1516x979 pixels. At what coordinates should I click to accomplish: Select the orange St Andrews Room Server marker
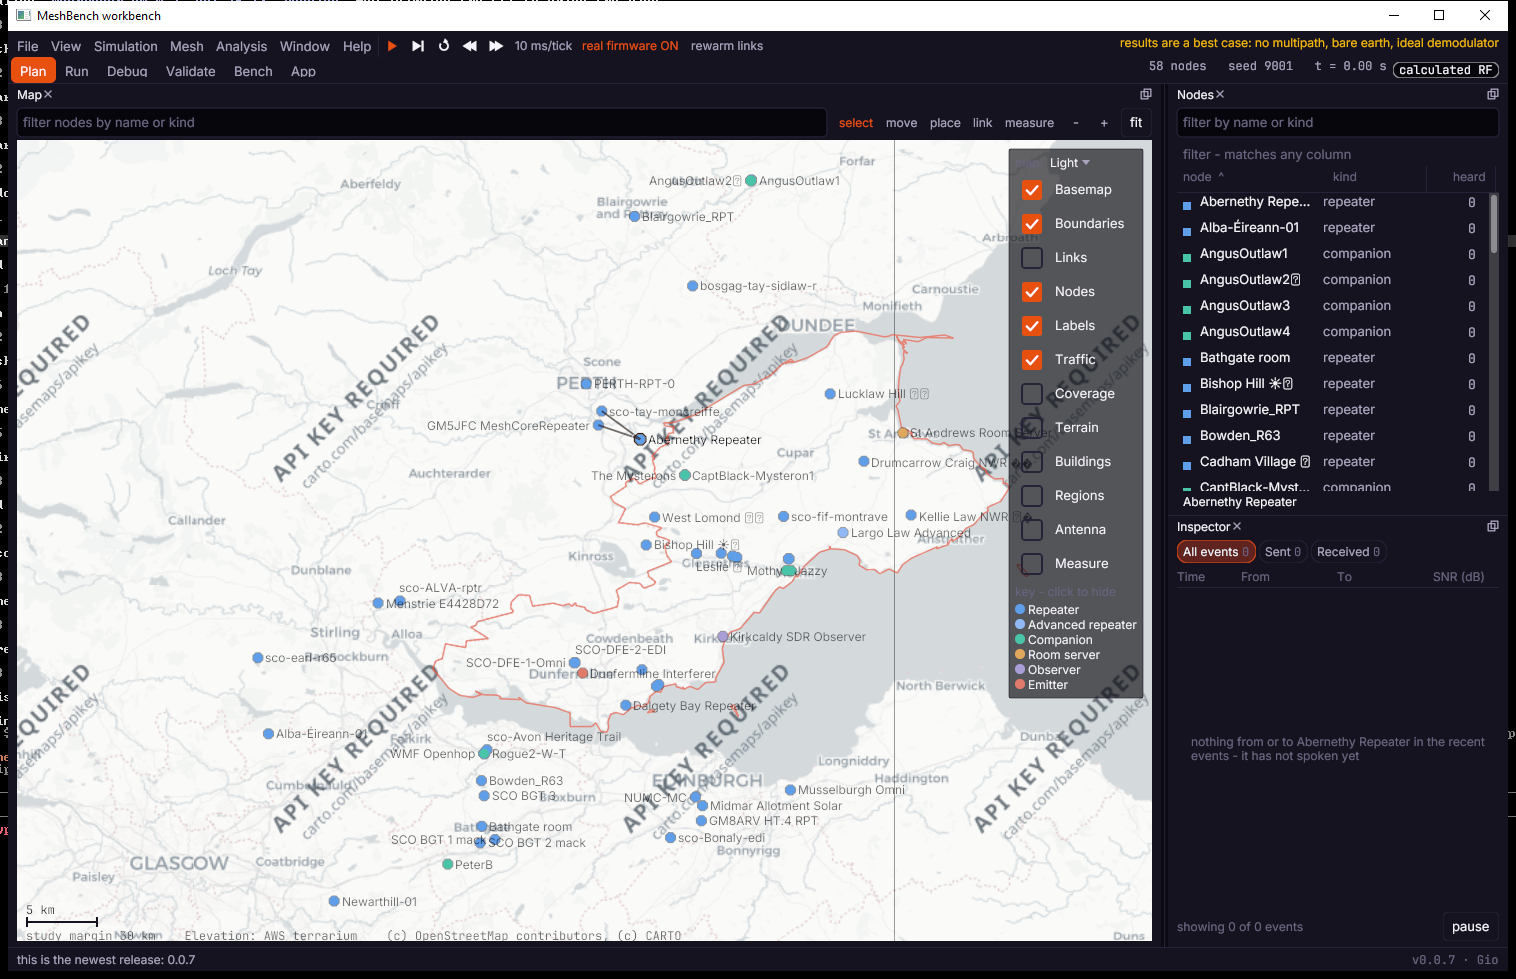[903, 433]
